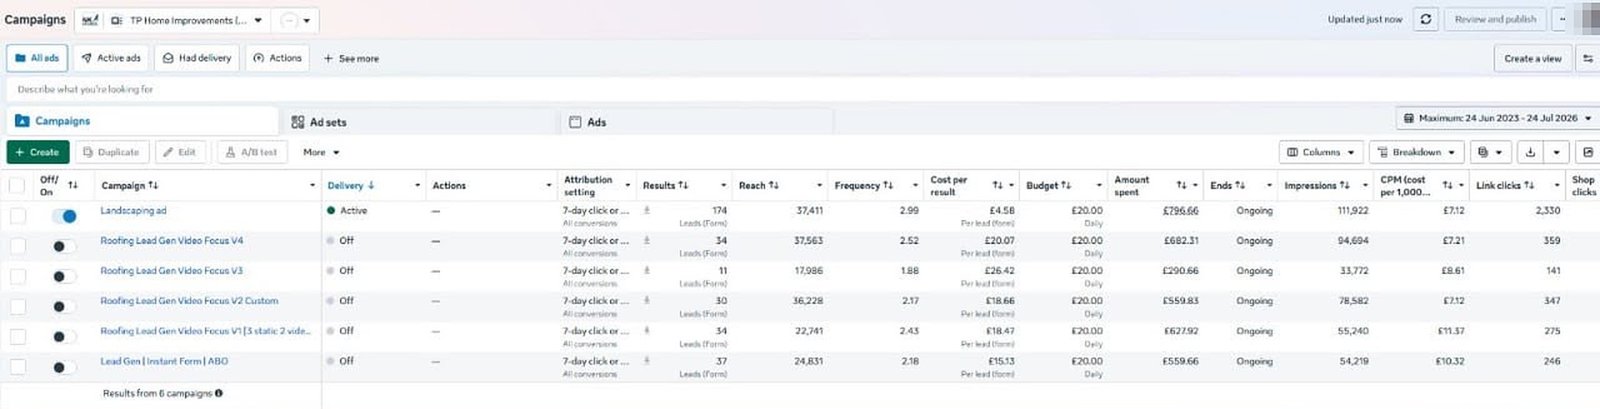Check the Lead Gen Instant Form ABO row
The image size is (1600, 409).
click(x=17, y=367)
